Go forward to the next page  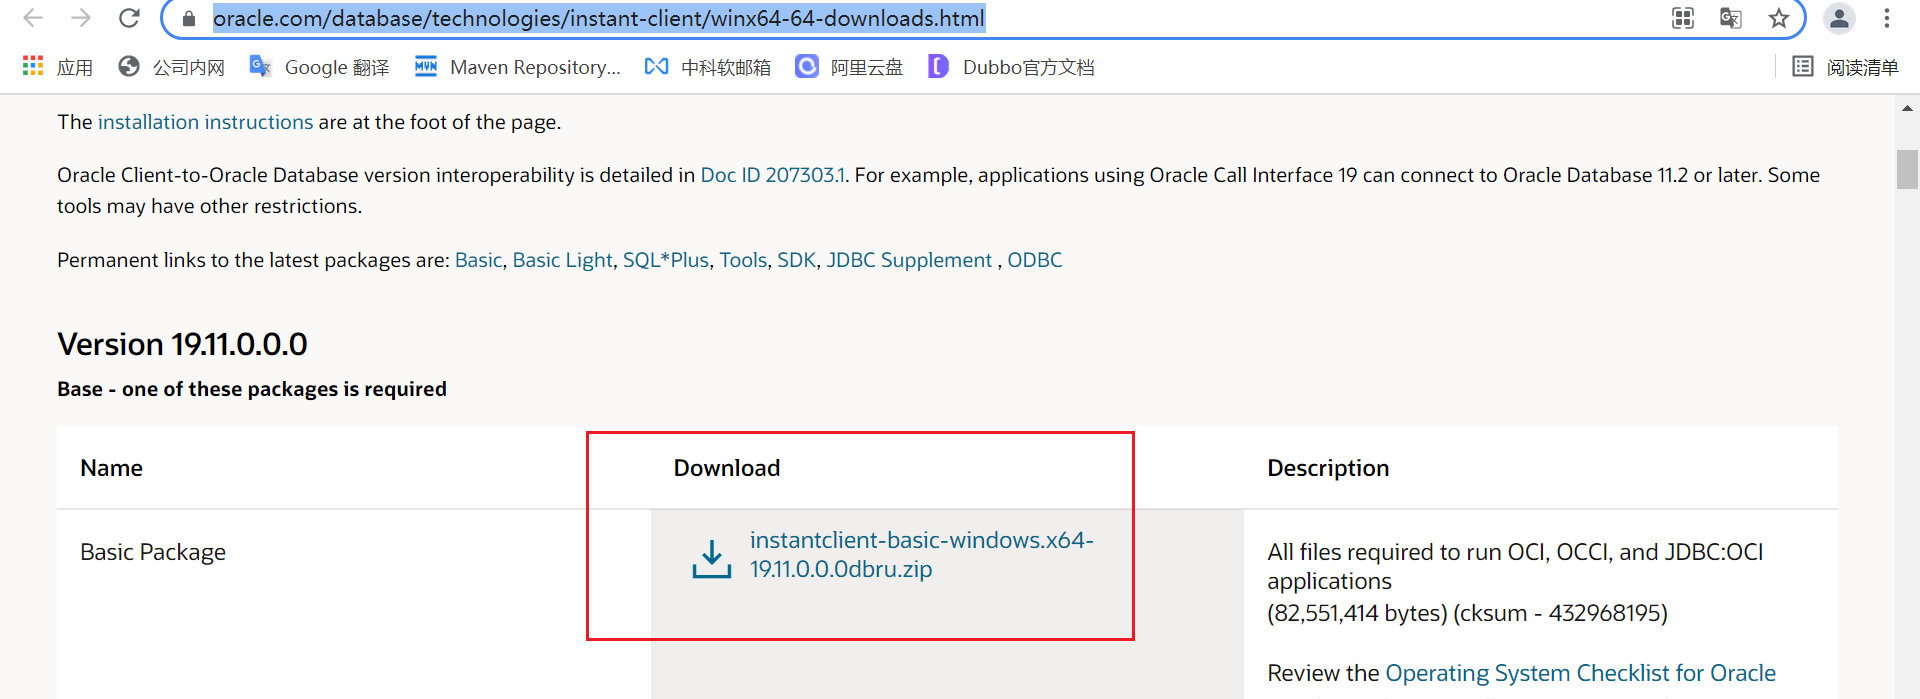point(81,18)
